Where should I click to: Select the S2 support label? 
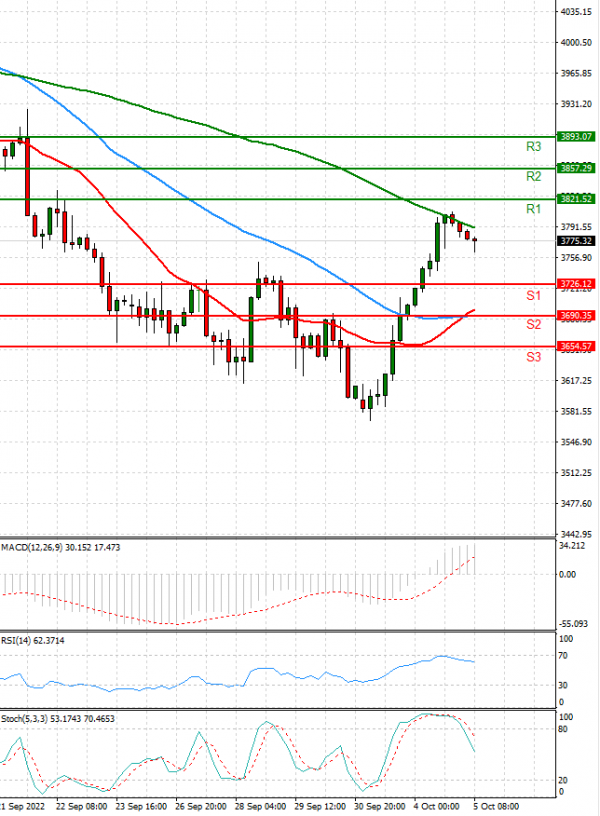pyautogui.click(x=533, y=325)
